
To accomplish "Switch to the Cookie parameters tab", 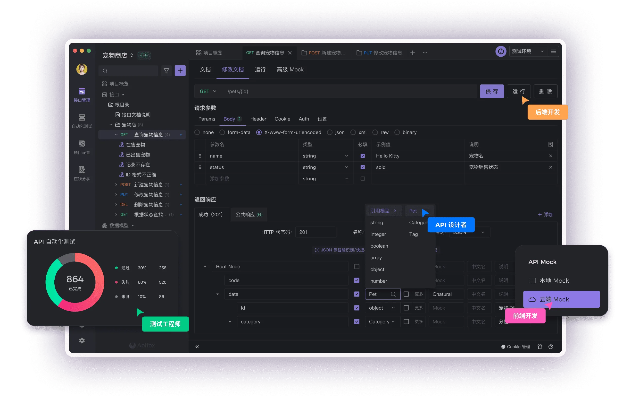I will click(279, 118).
